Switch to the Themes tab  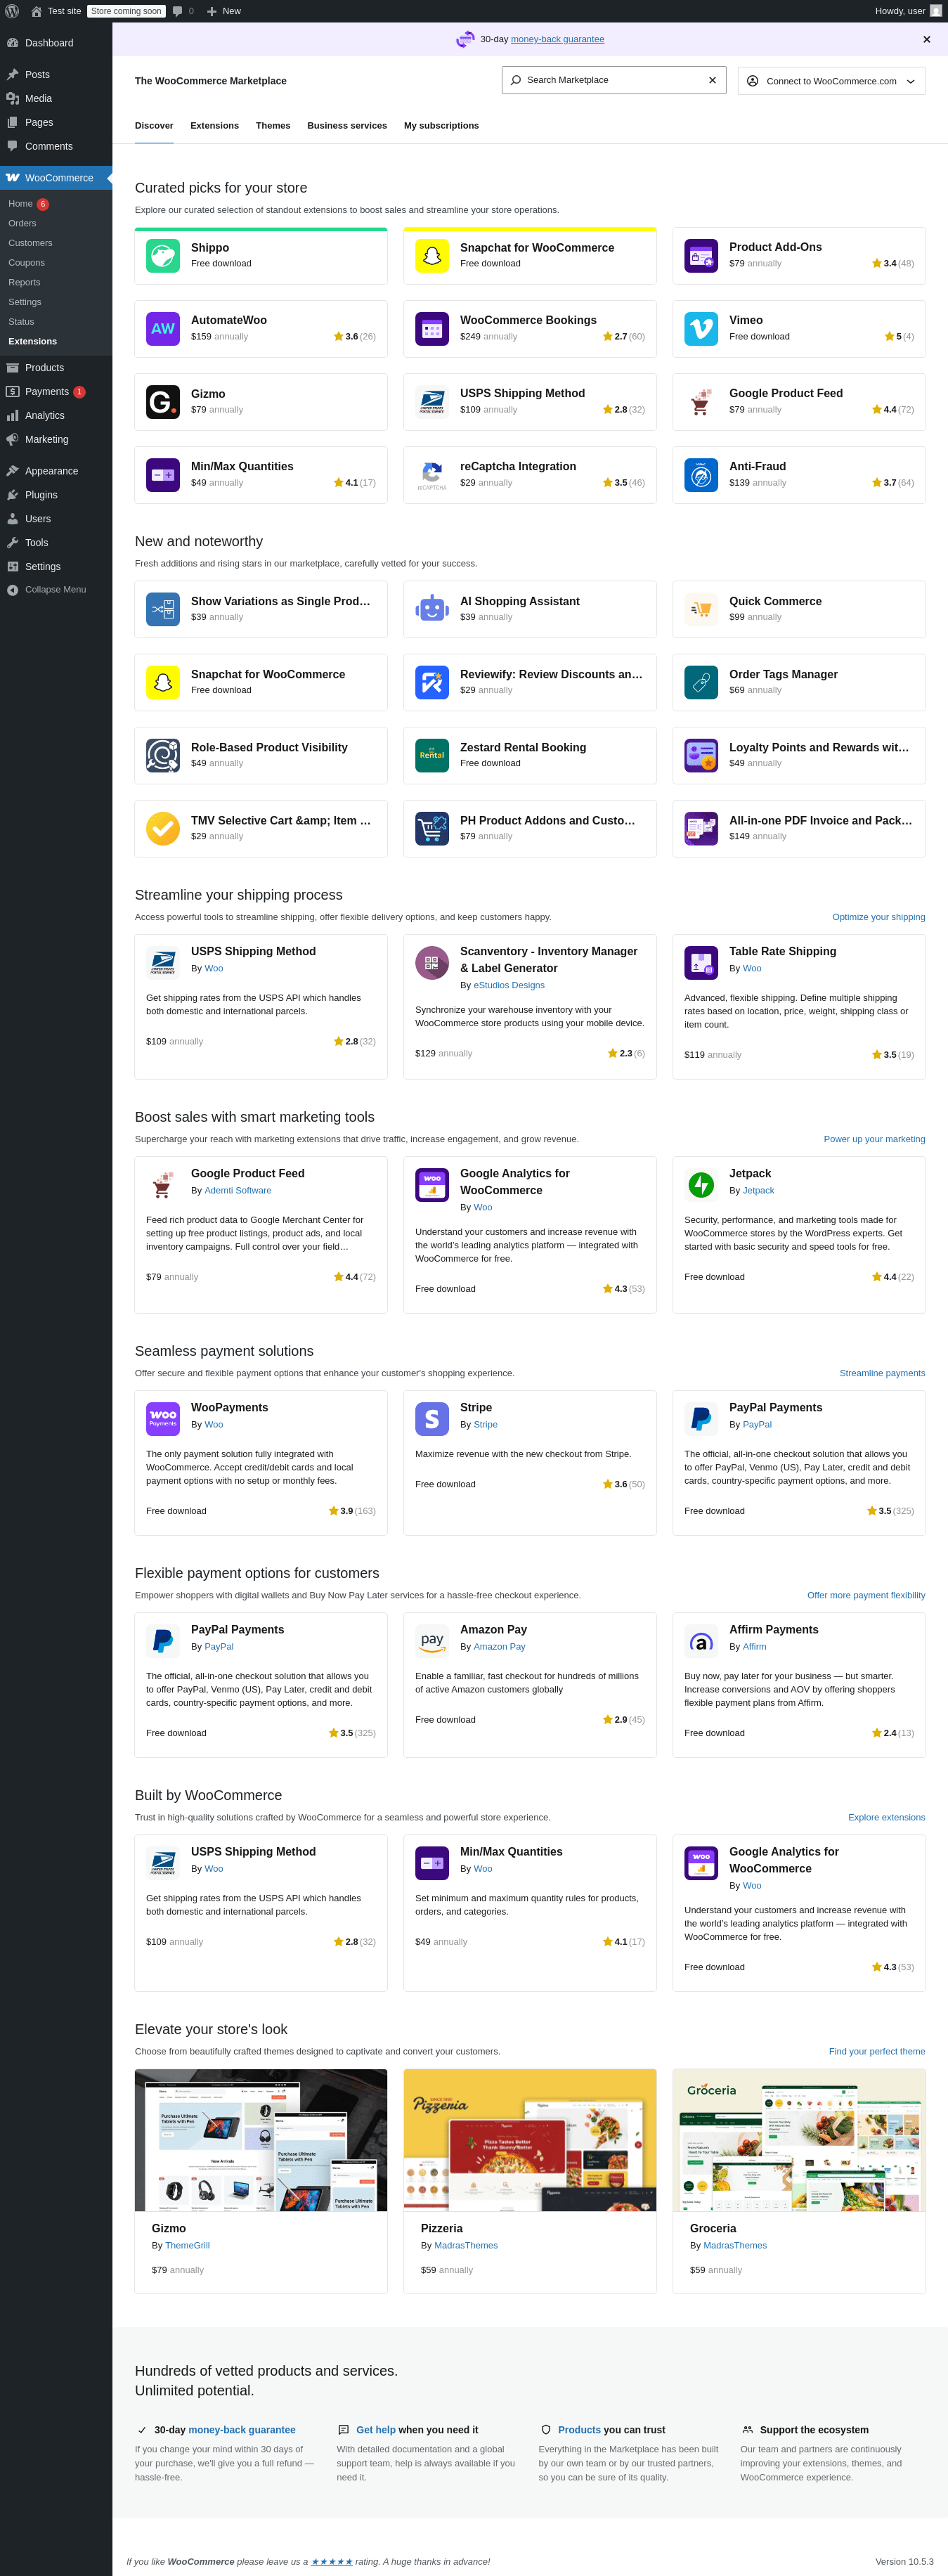(273, 126)
